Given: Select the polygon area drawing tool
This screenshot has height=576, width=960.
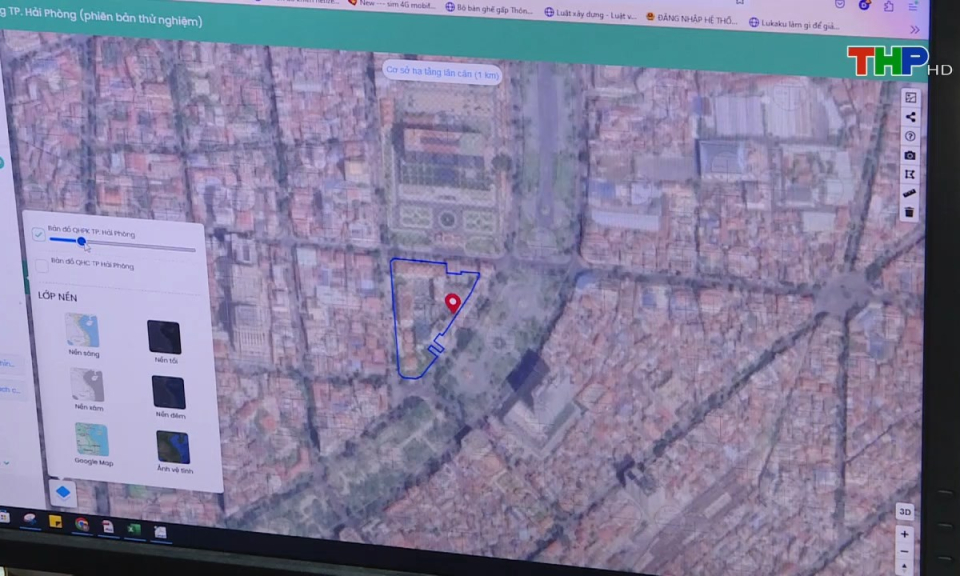Looking at the screenshot, I should click(x=910, y=174).
